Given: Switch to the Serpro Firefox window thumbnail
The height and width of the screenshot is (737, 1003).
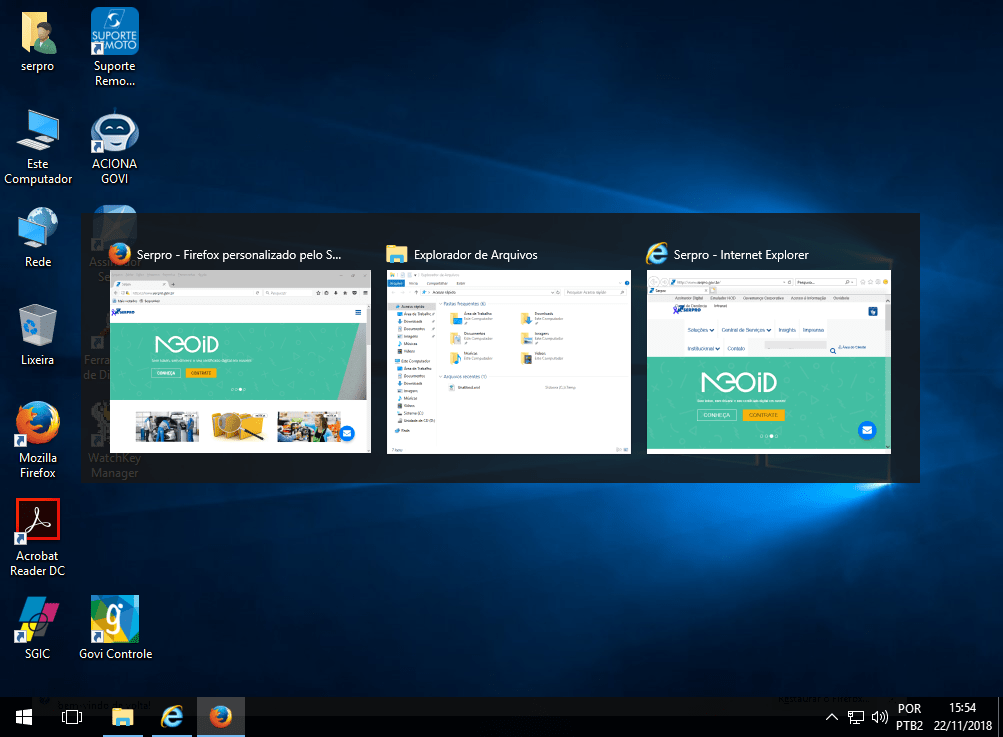Looking at the screenshot, I should pyautogui.click(x=240, y=360).
